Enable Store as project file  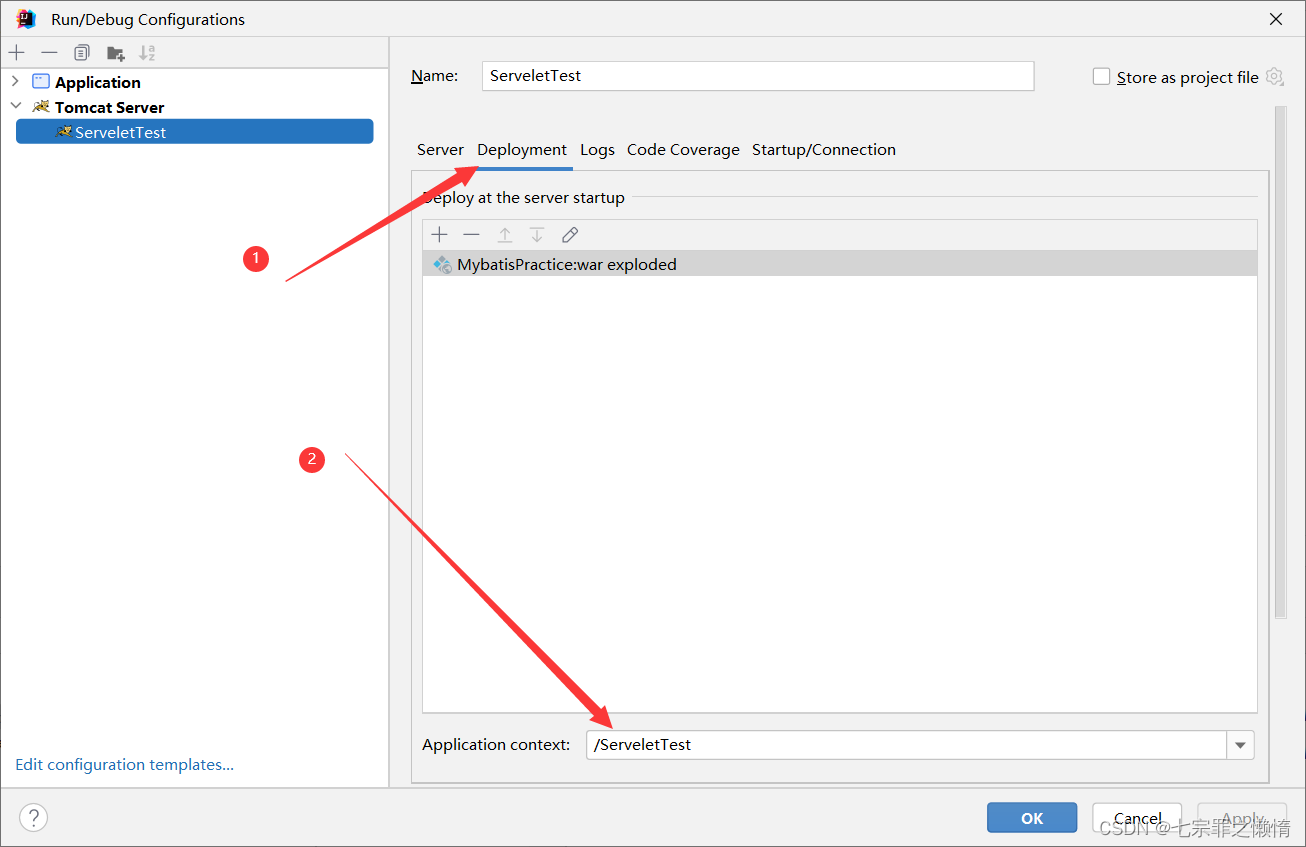click(x=1101, y=77)
